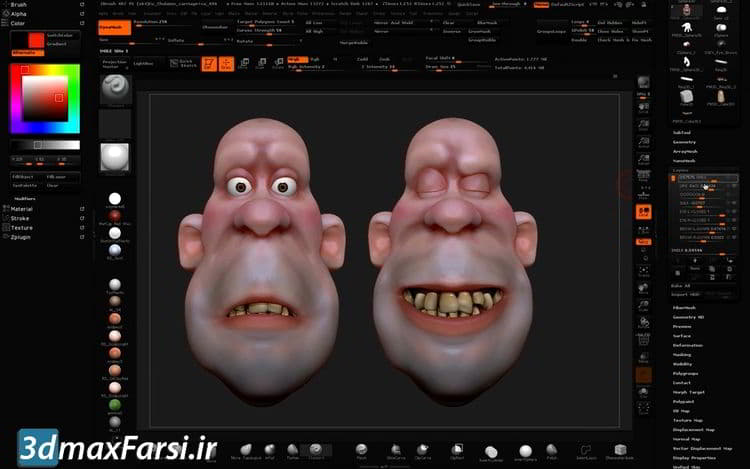Click the FillLayer button
This screenshot has width=750, height=469.
56,177
